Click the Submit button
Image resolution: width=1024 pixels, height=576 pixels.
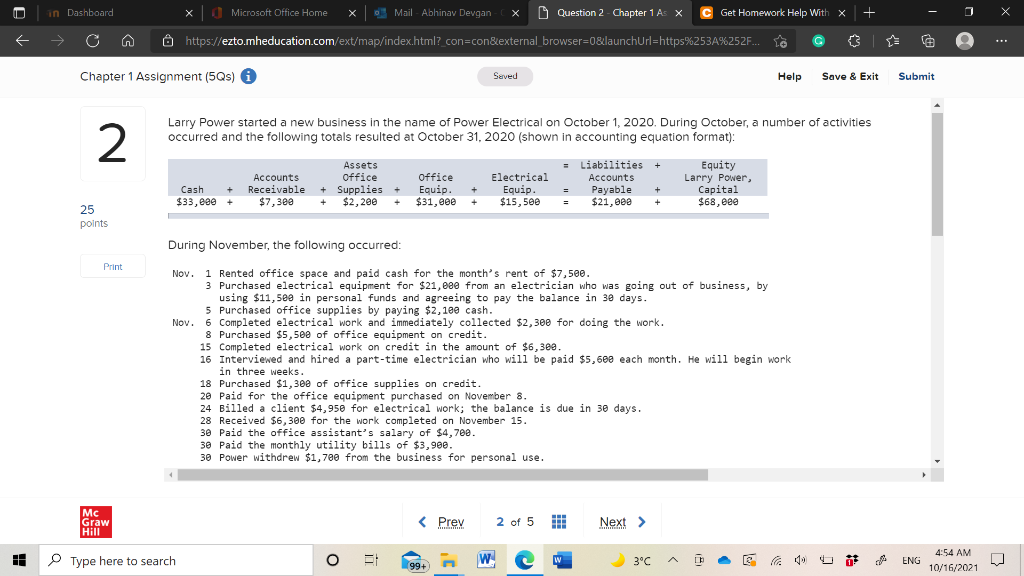pos(916,76)
